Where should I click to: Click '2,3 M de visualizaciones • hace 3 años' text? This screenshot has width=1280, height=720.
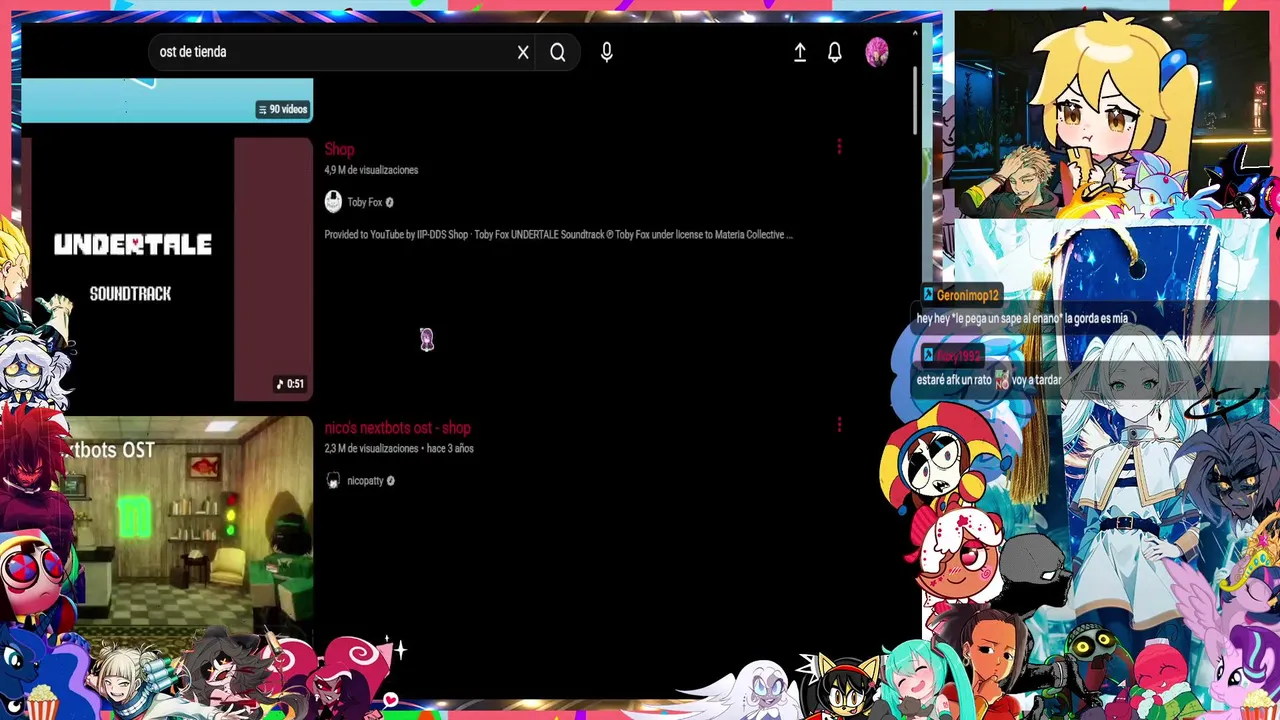(x=399, y=449)
